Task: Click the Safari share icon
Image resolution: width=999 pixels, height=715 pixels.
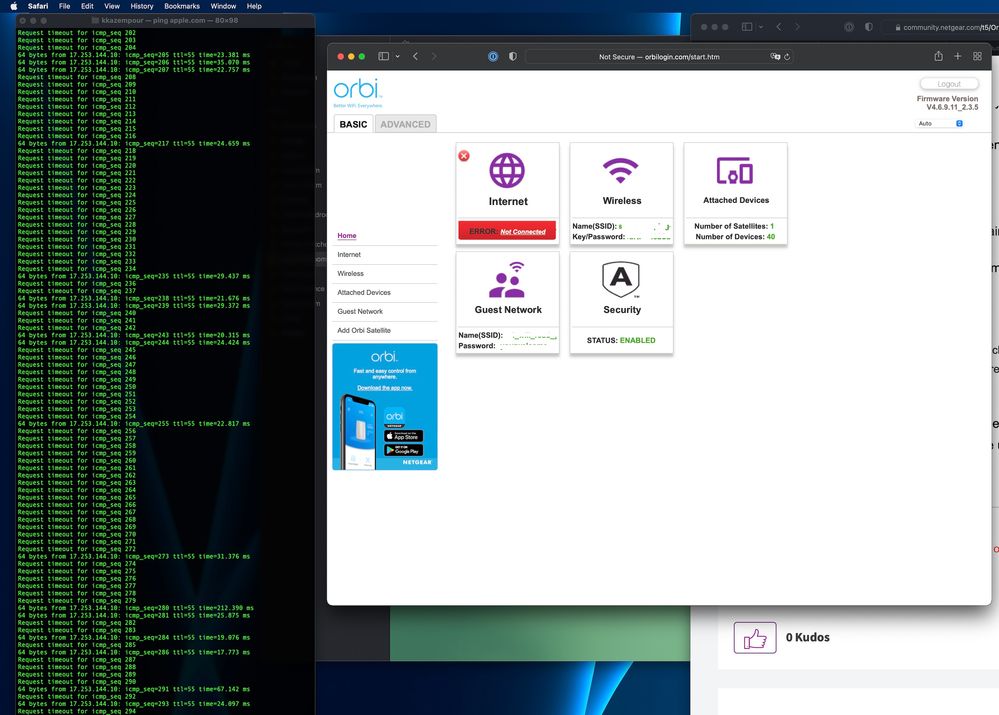Action: (938, 57)
